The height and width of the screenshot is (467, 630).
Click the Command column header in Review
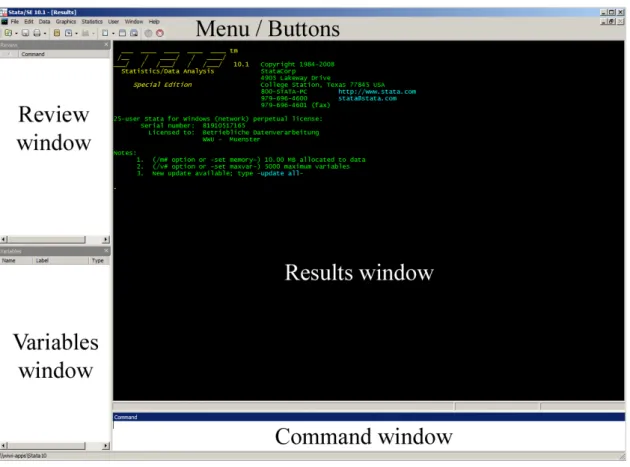click(64, 54)
